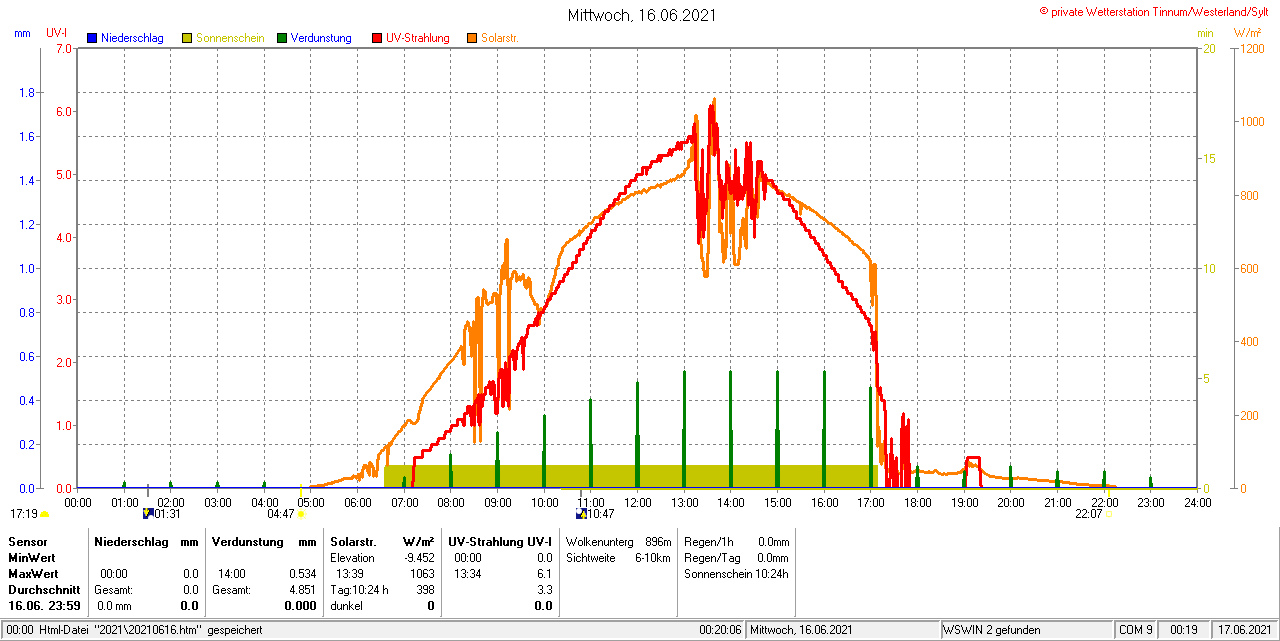The height and width of the screenshot is (641, 1280).
Task: Click the COM 9 status bar field
Action: pos(1136,630)
